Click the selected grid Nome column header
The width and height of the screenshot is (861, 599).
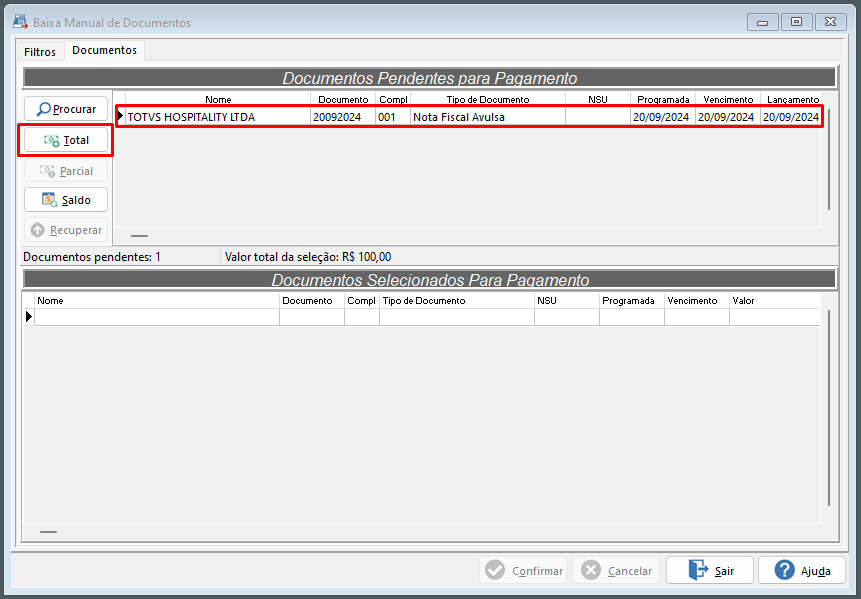tap(157, 301)
